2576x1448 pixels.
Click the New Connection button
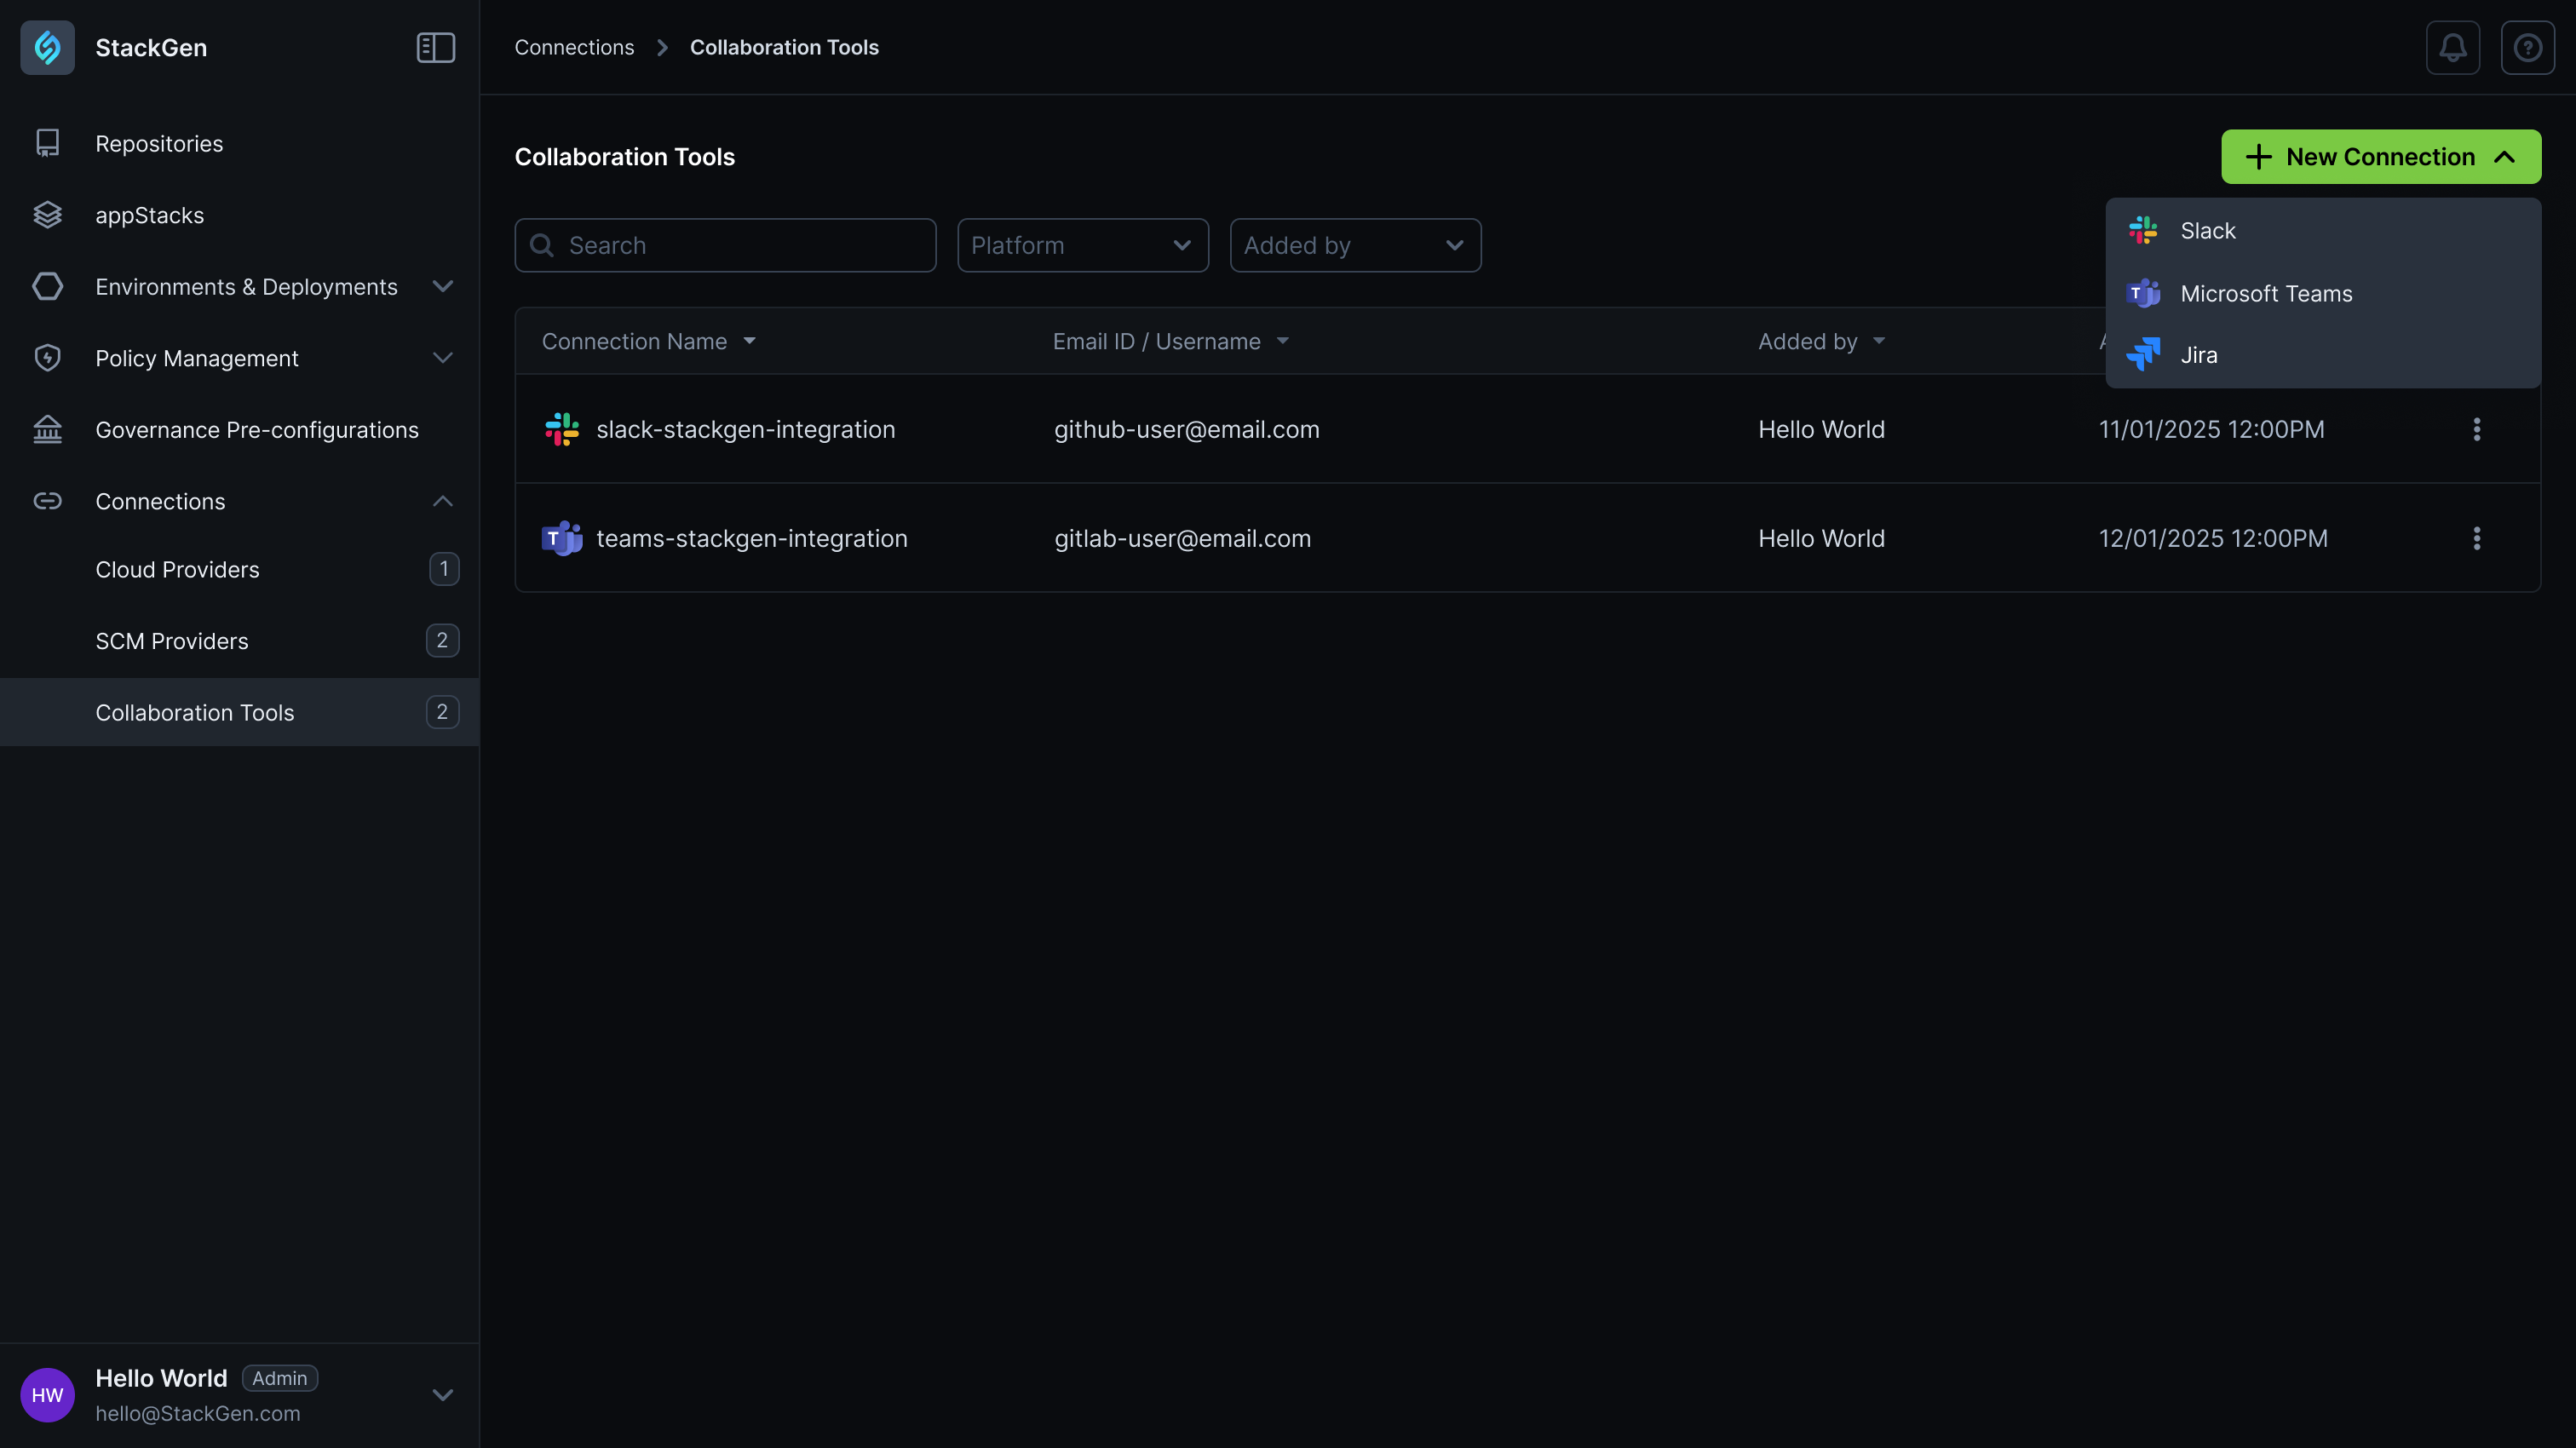tap(2380, 157)
